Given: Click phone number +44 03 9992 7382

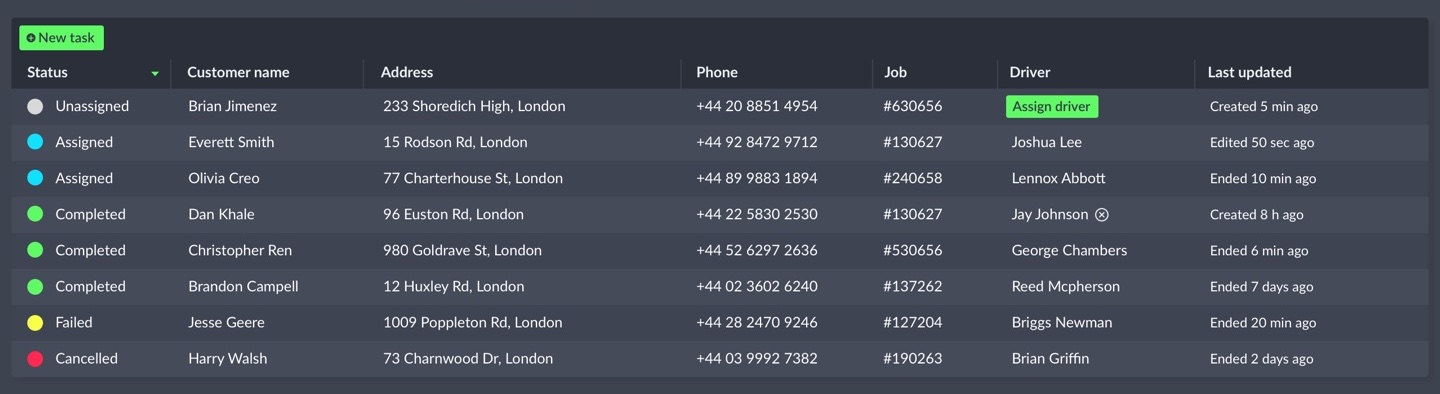Looking at the screenshot, I should (x=757, y=358).
